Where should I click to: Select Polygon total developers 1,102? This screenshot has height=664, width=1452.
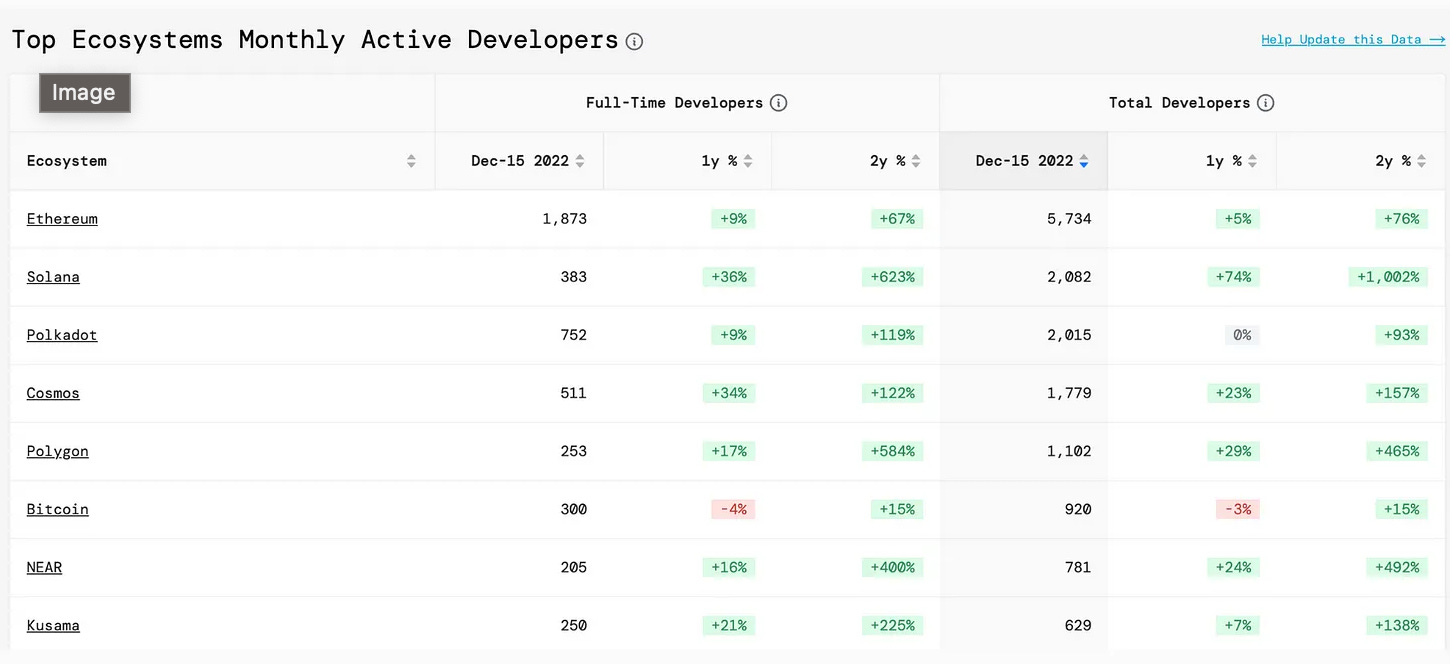(1069, 451)
